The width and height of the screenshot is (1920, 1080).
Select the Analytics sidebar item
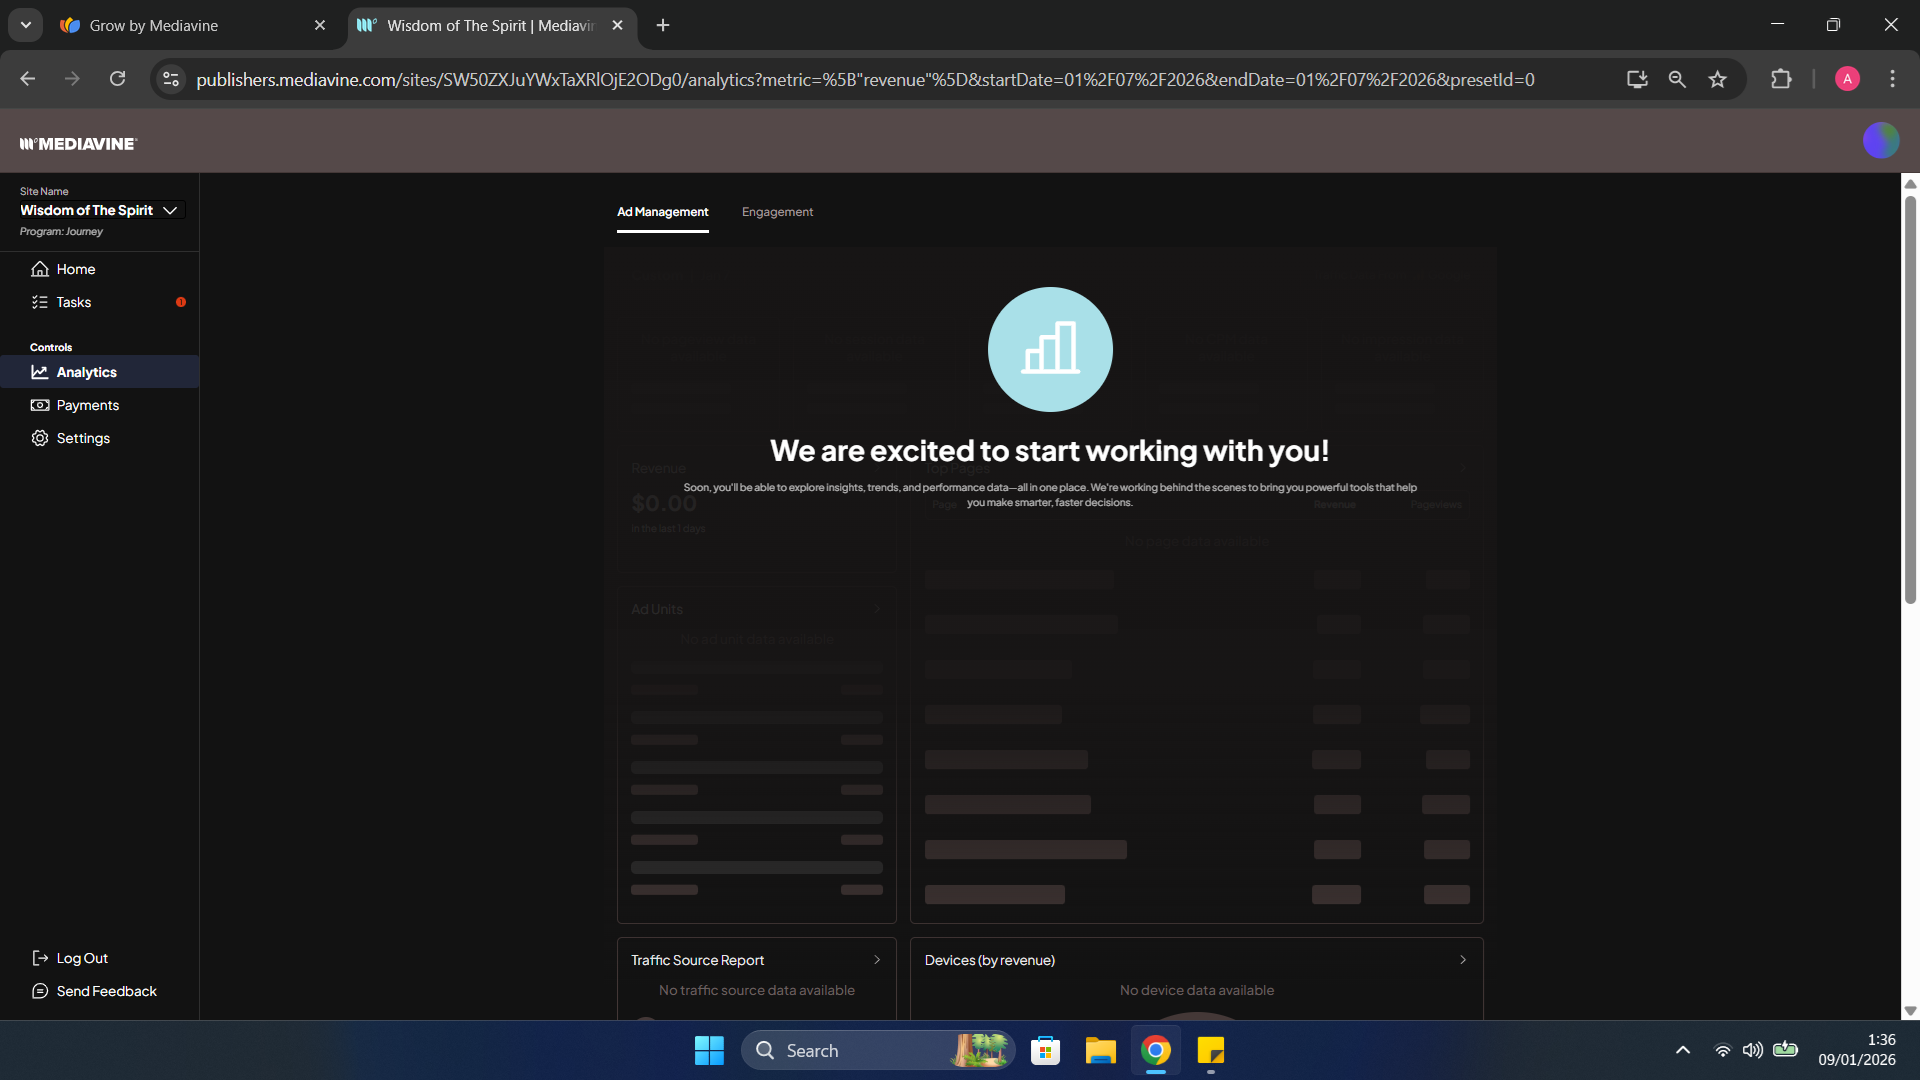point(87,372)
